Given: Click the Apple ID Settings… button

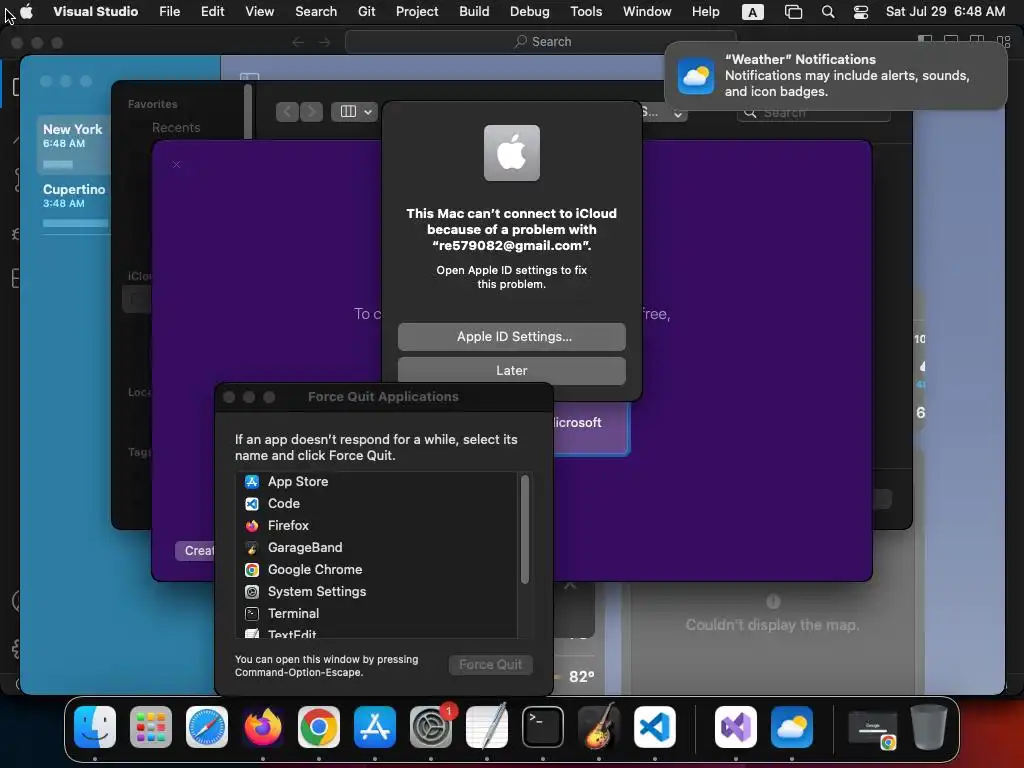Looking at the screenshot, I should click(511, 336).
